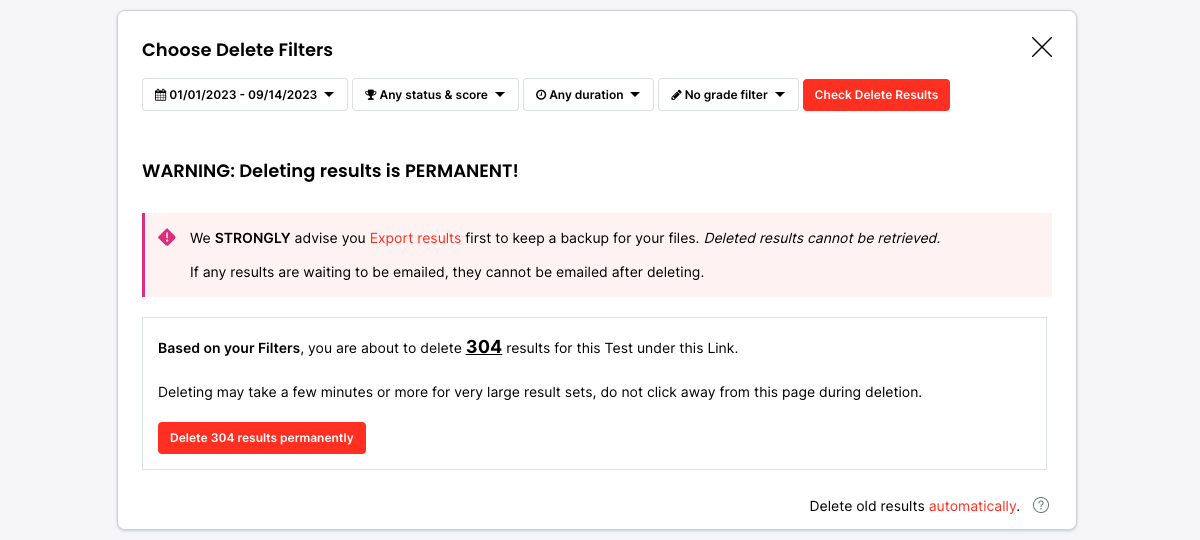The width and height of the screenshot is (1200, 540).
Task: Expand the date range dropdown arrow
Action: pos(329,95)
